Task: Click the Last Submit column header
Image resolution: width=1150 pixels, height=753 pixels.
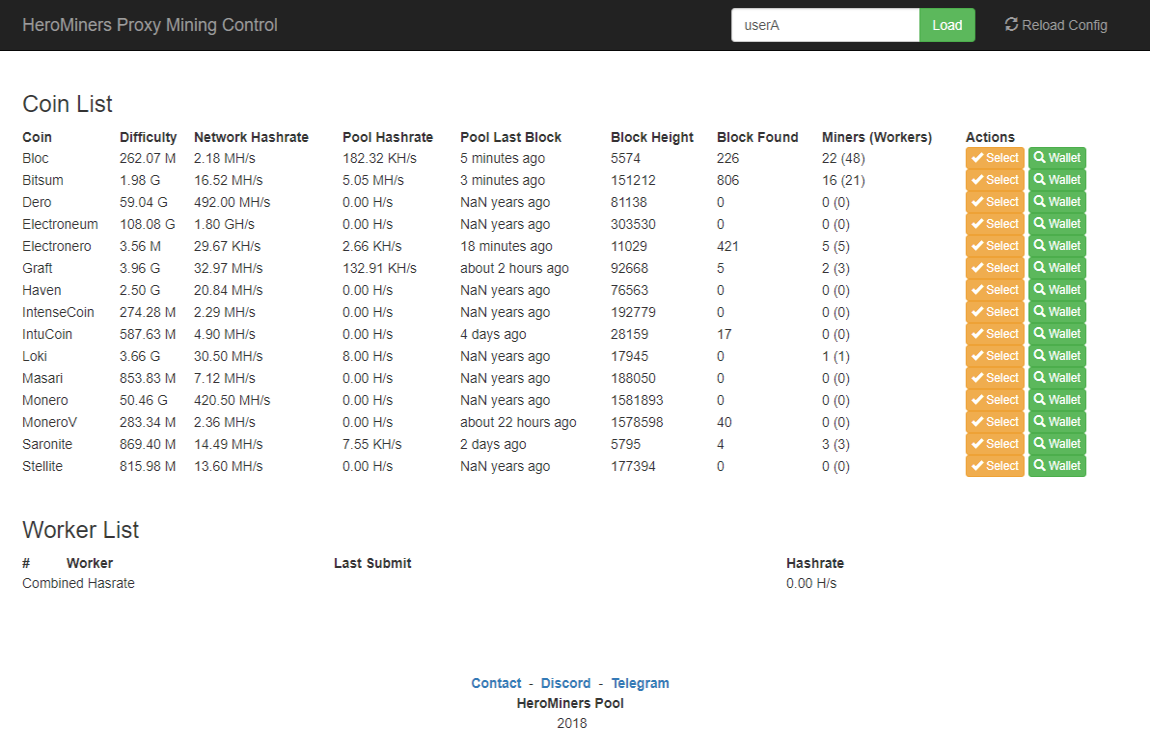Action: pyautogui.click(x=373, y=563)
